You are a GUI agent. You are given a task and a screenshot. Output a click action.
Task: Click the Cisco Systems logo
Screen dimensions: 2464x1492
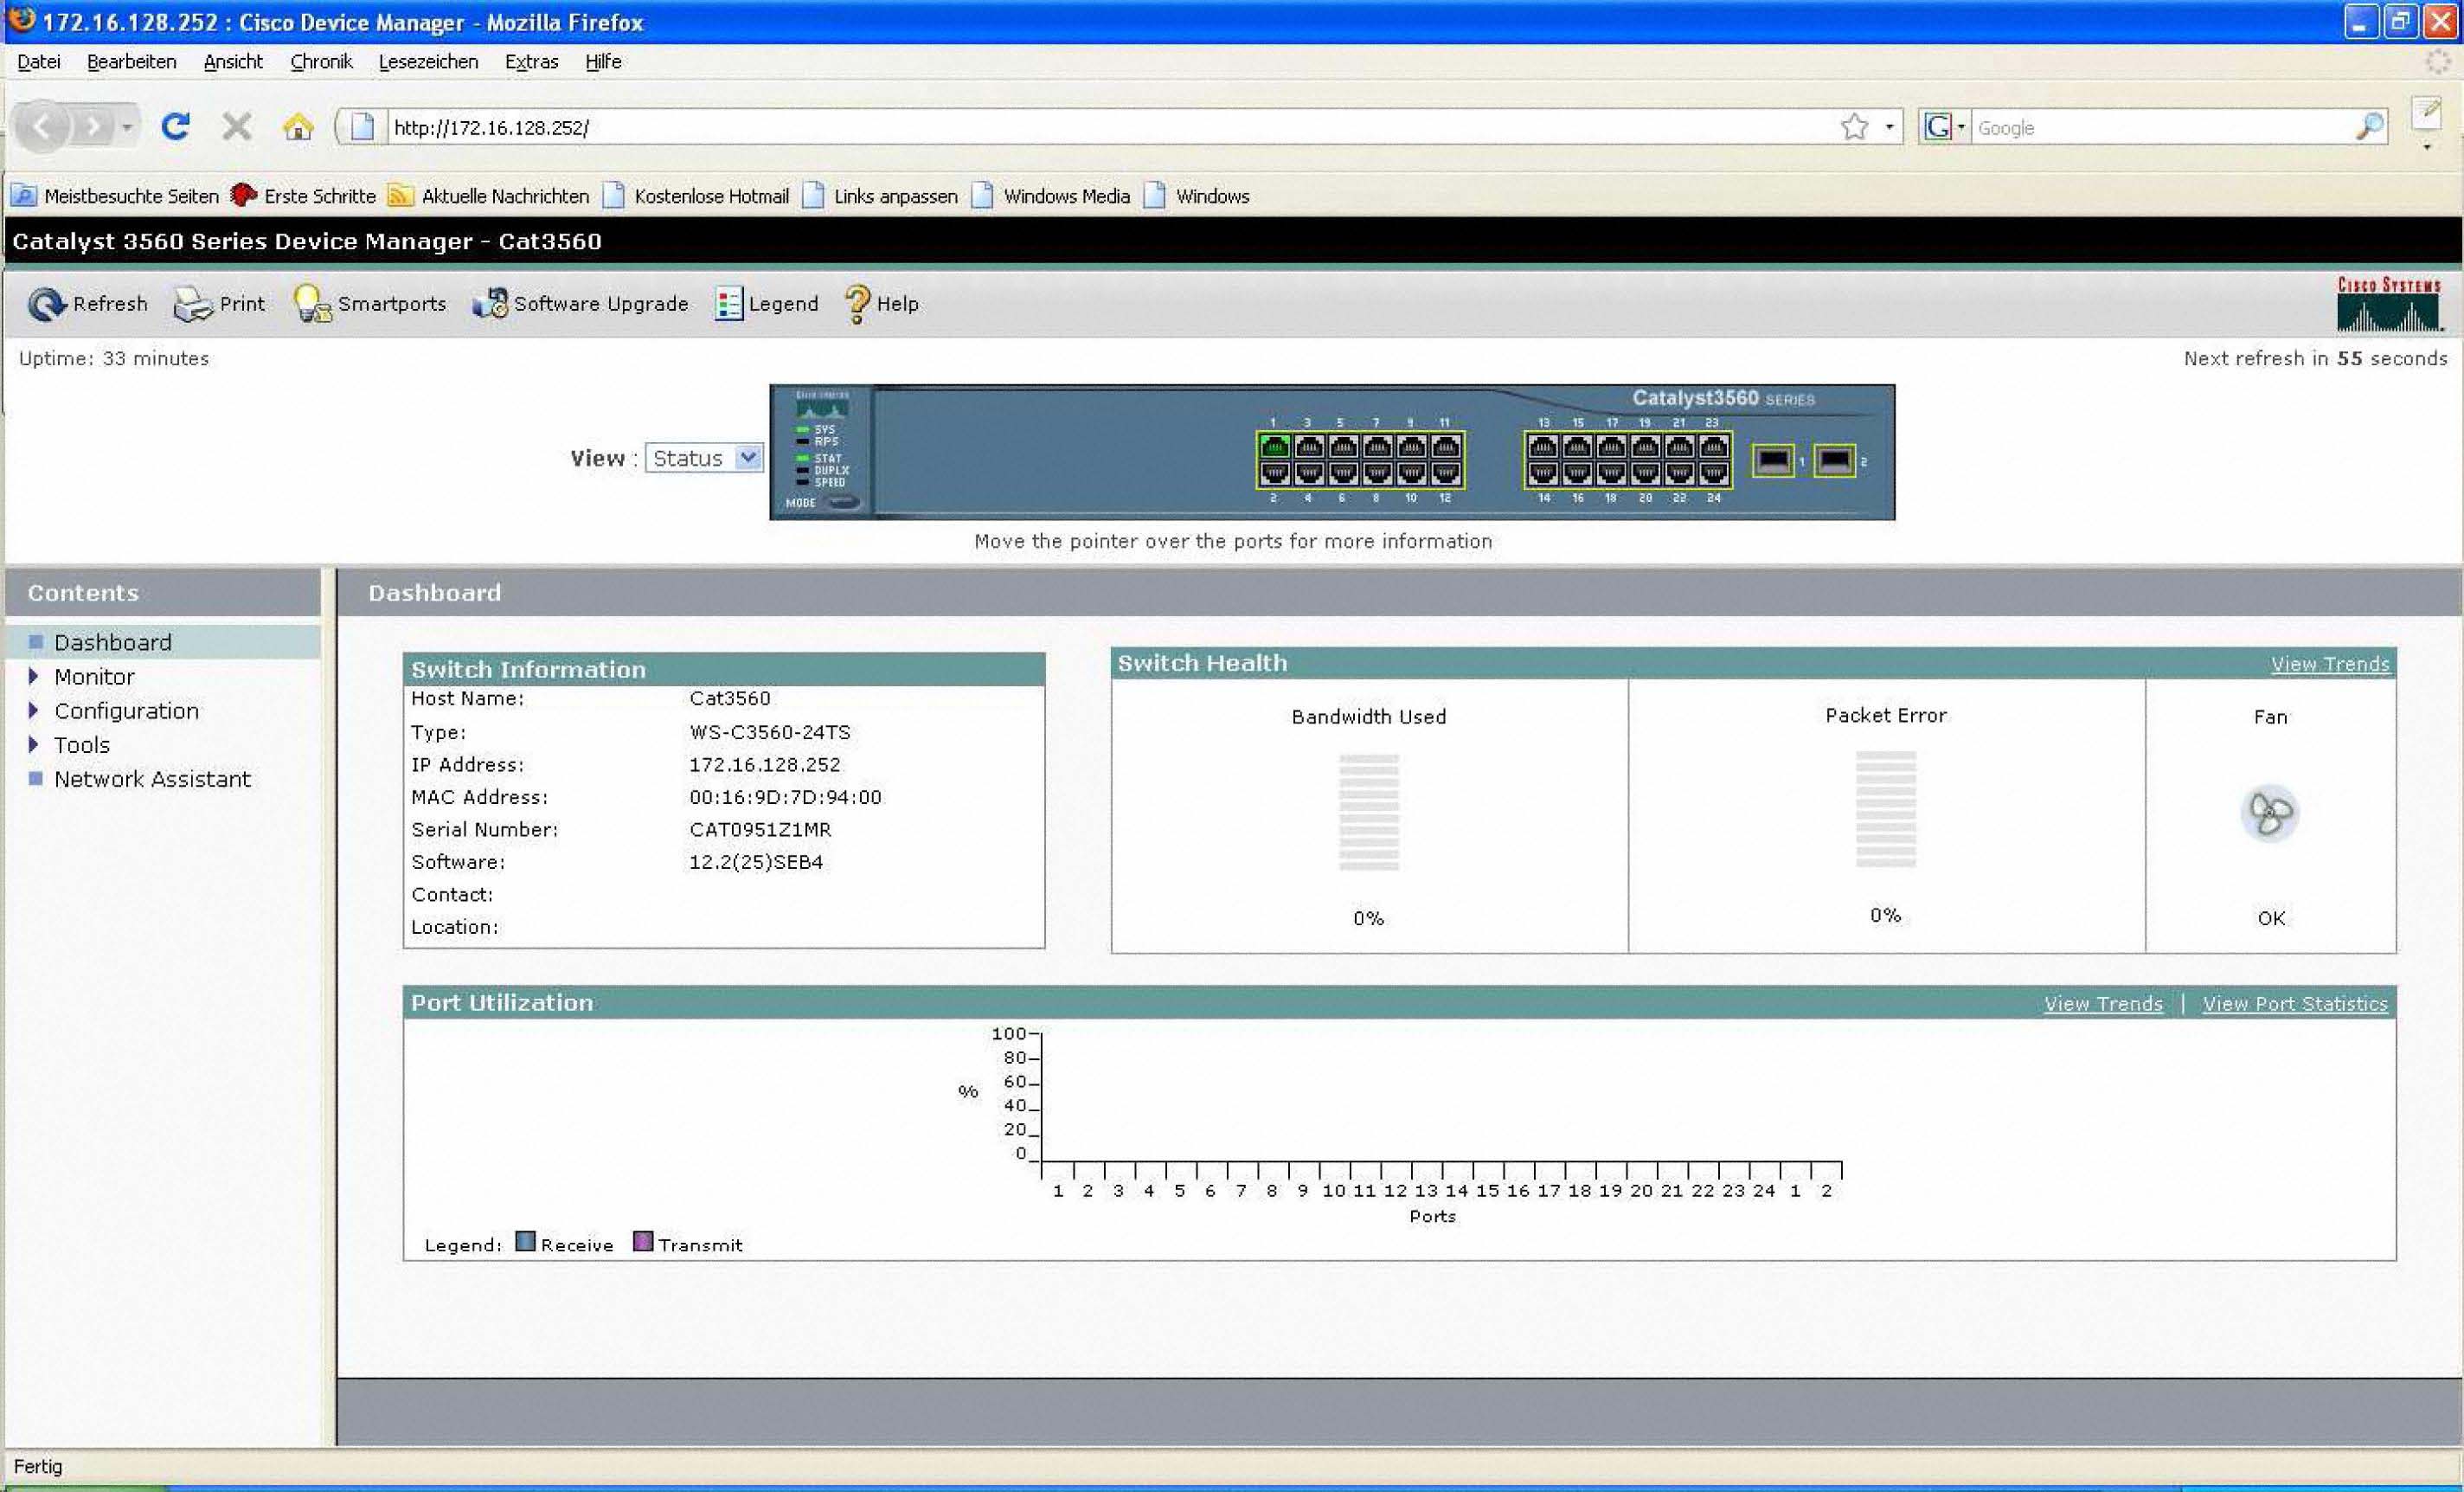coord(2389,304)
